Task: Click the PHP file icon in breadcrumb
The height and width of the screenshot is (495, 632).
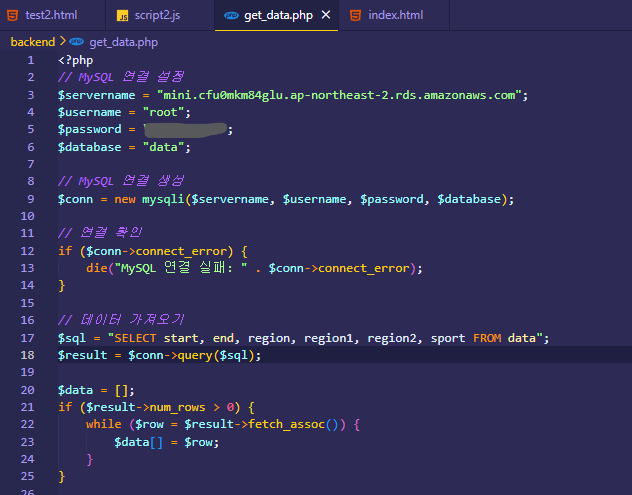Action: (x=76, y=42)
